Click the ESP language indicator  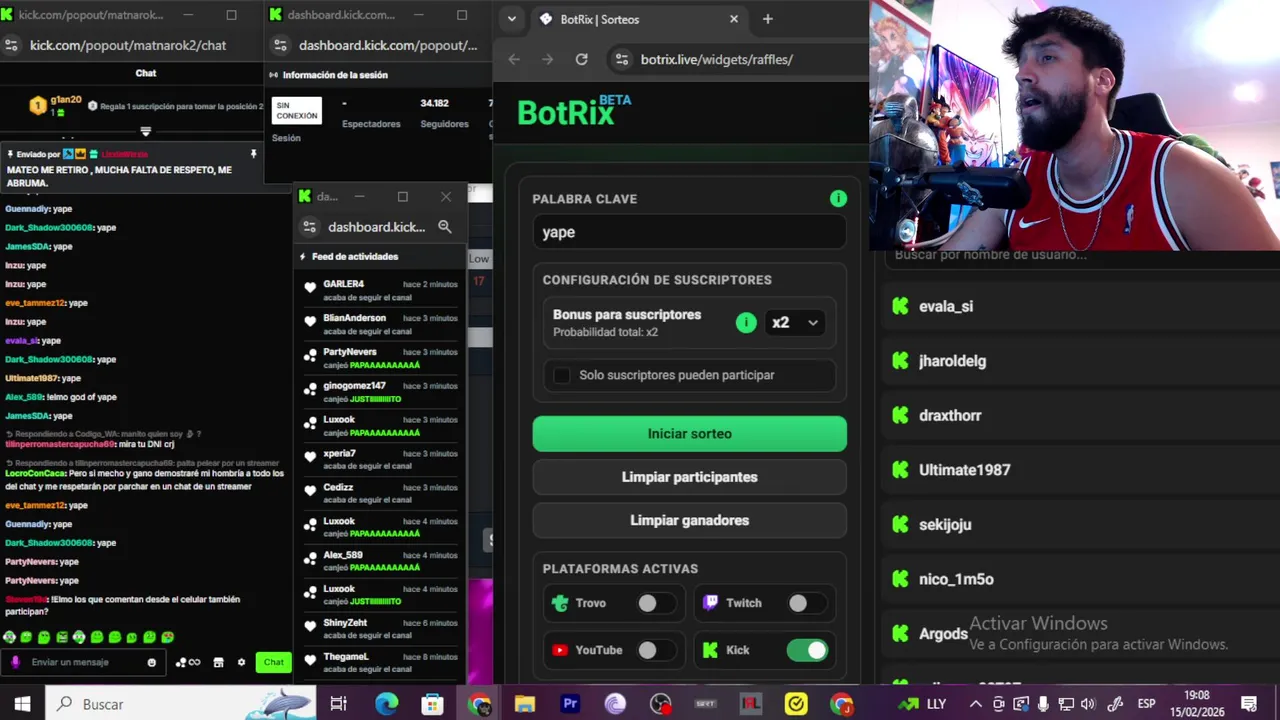1146,704
